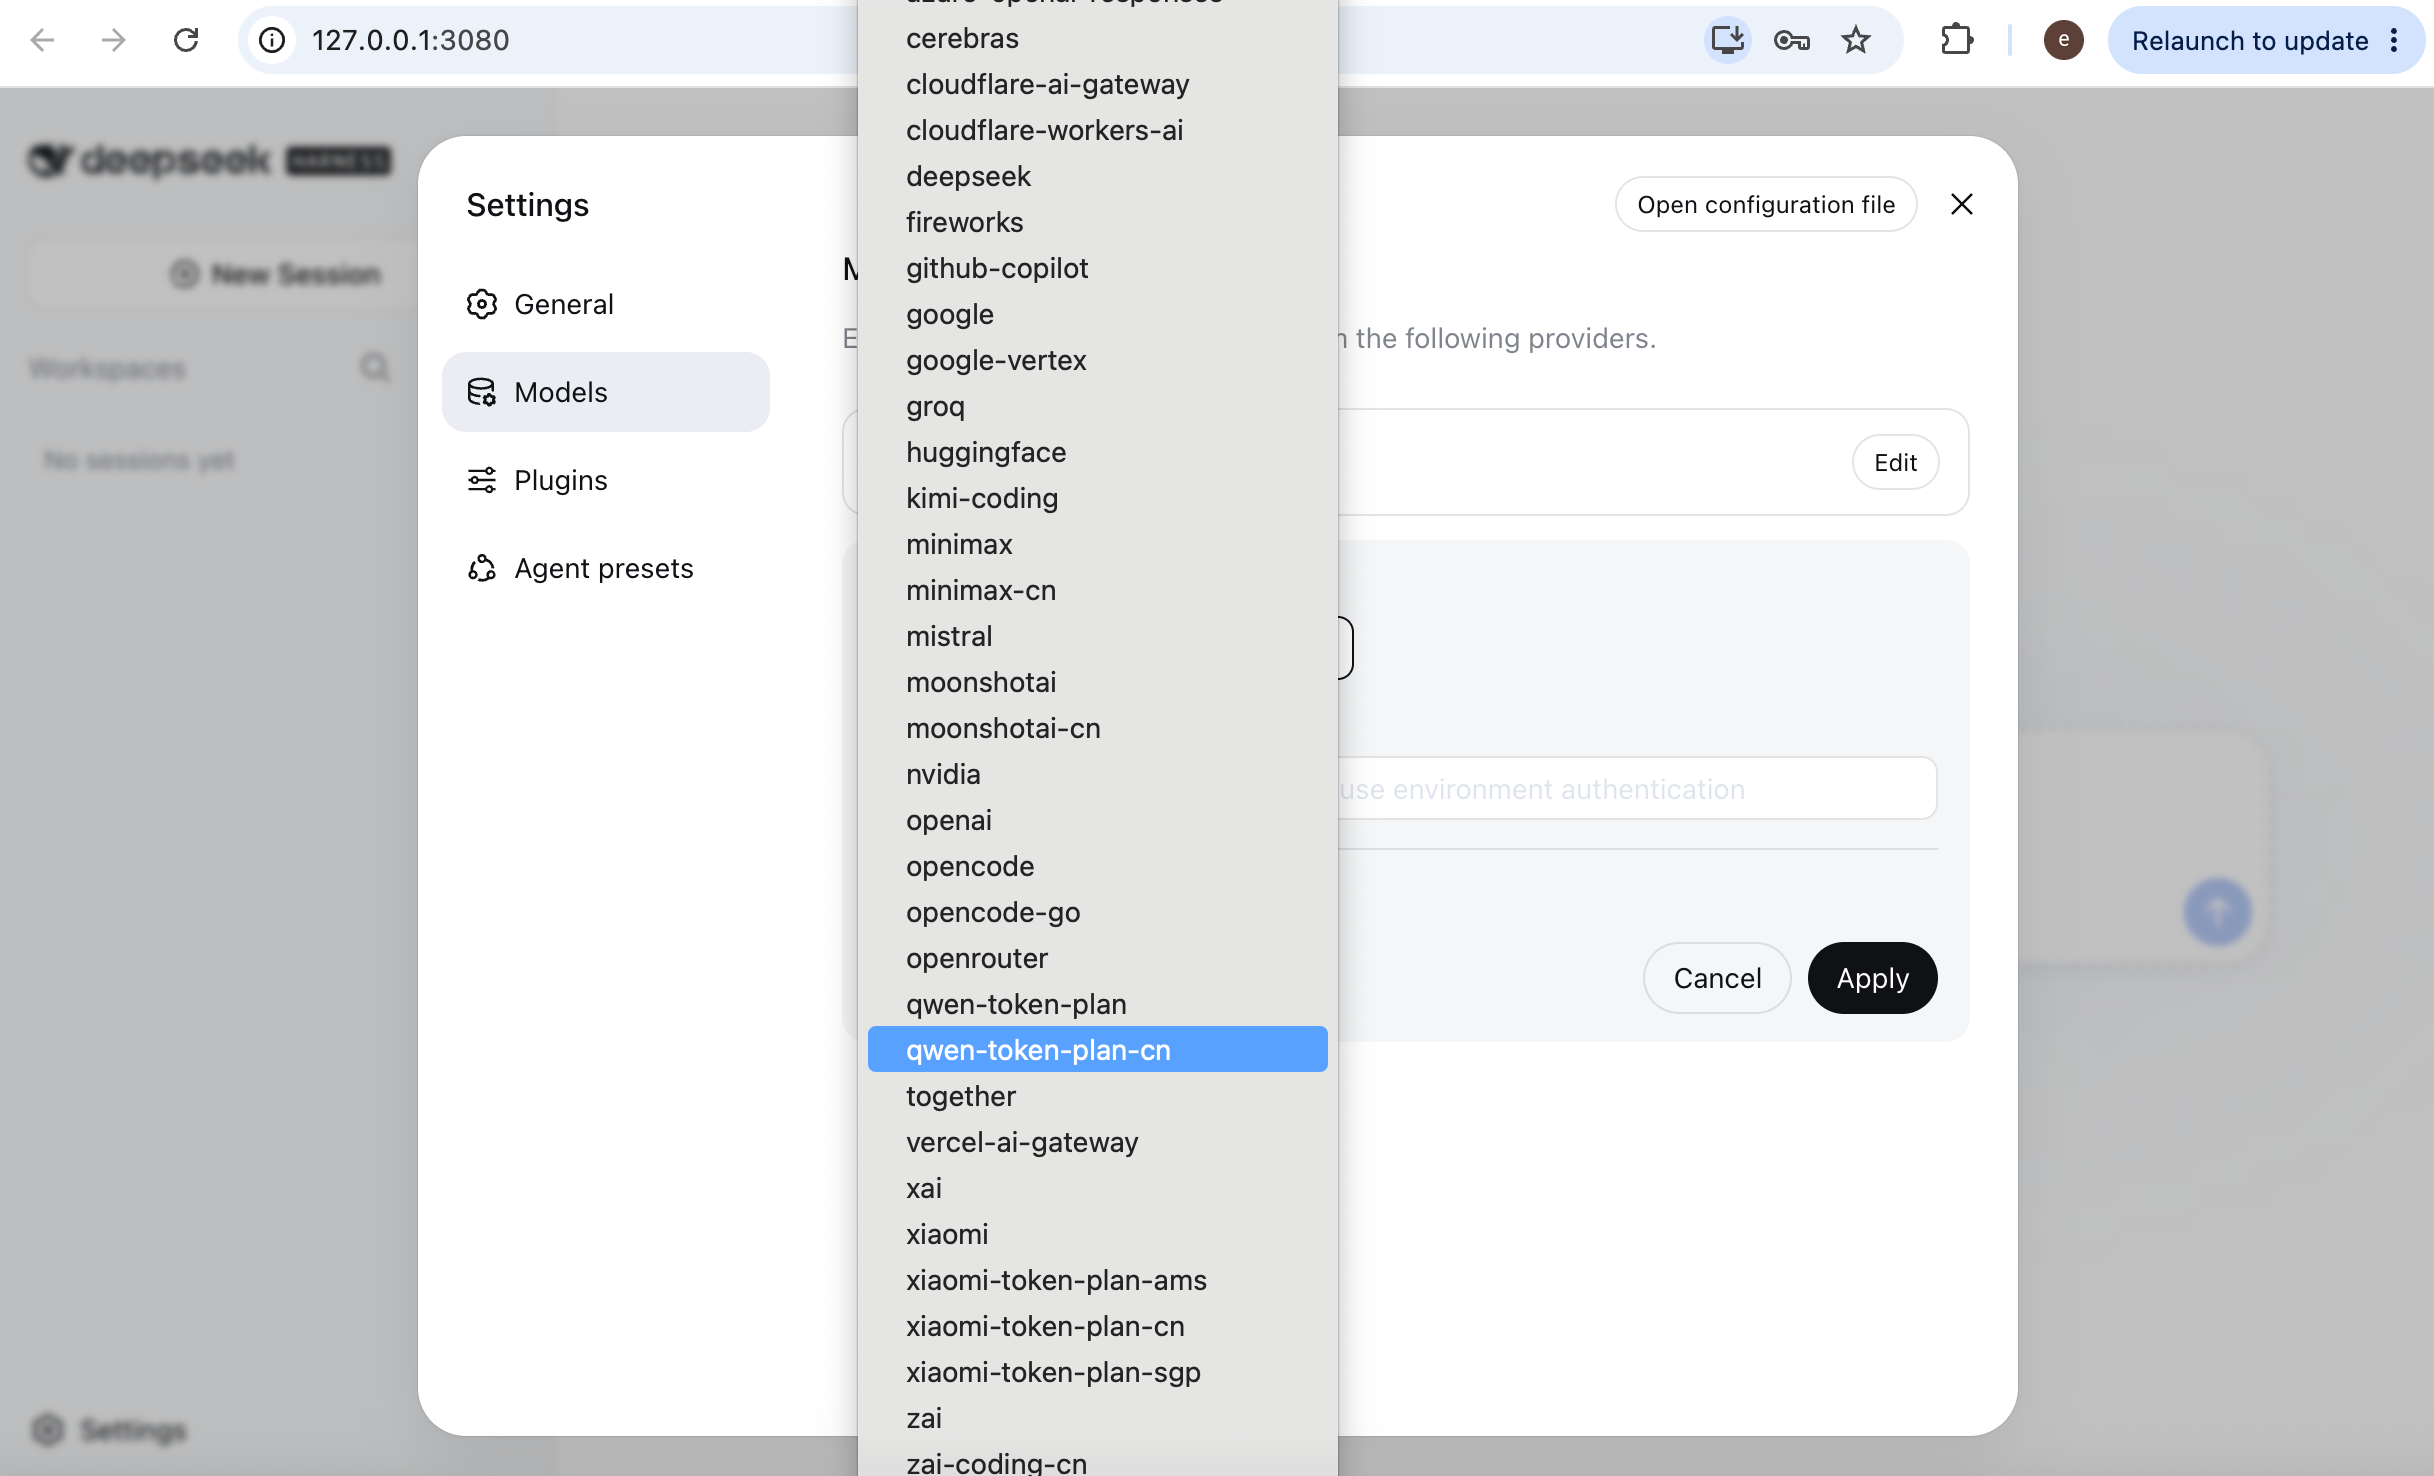Viewport: 2434px width, 1476px height.
Task: Choose openrouter provider
Action: (1098, 958)
